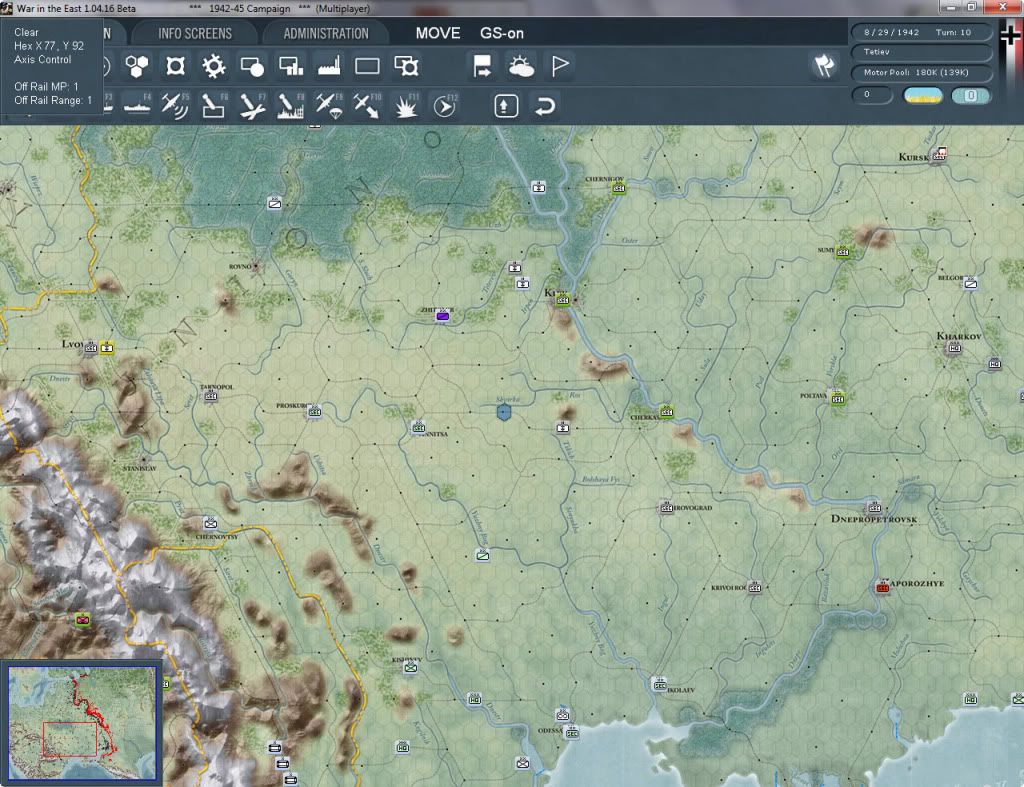
Task: Click the F11 explosion icon
Action: tap(406, 106)
